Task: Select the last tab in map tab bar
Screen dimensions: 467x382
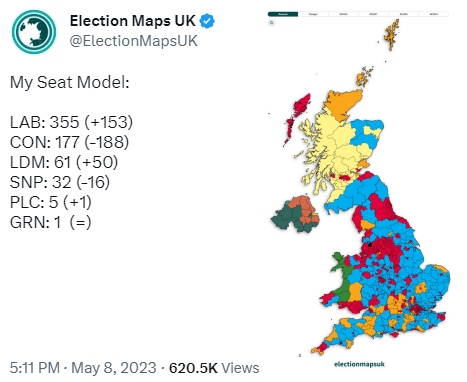Action: 433,14
